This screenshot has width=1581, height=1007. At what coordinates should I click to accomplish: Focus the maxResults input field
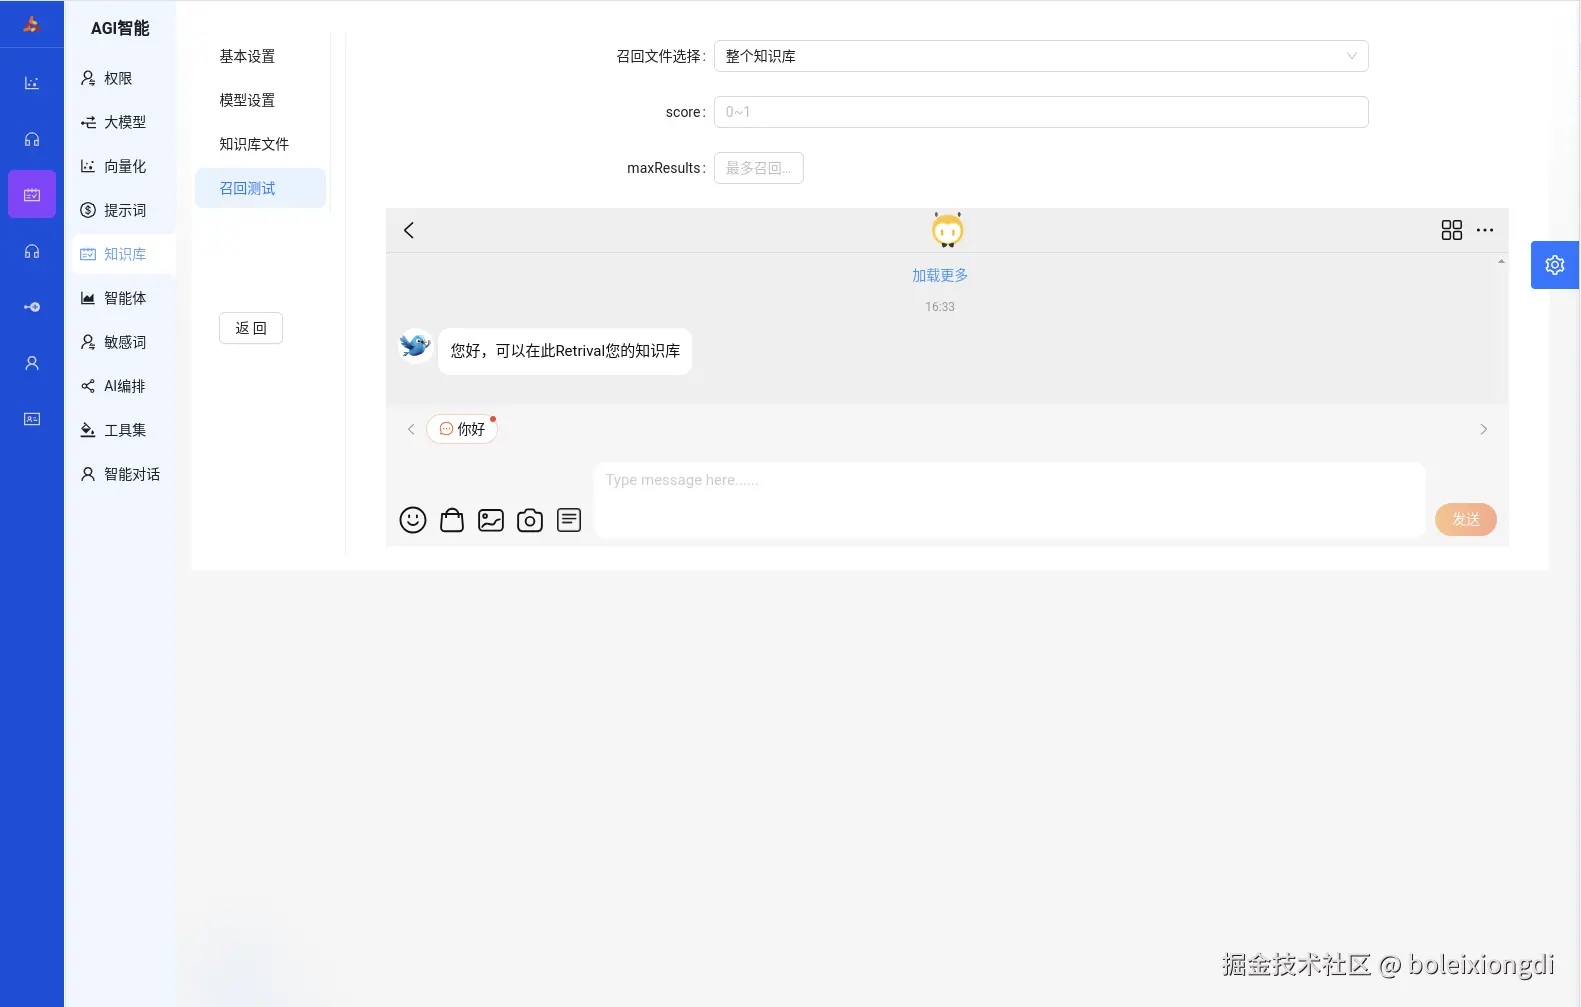[x=759, y=168]
